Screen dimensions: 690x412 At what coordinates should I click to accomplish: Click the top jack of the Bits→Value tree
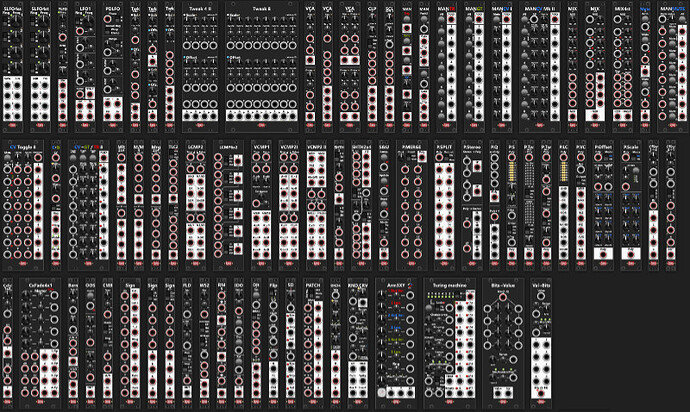[x=503, y=298]
